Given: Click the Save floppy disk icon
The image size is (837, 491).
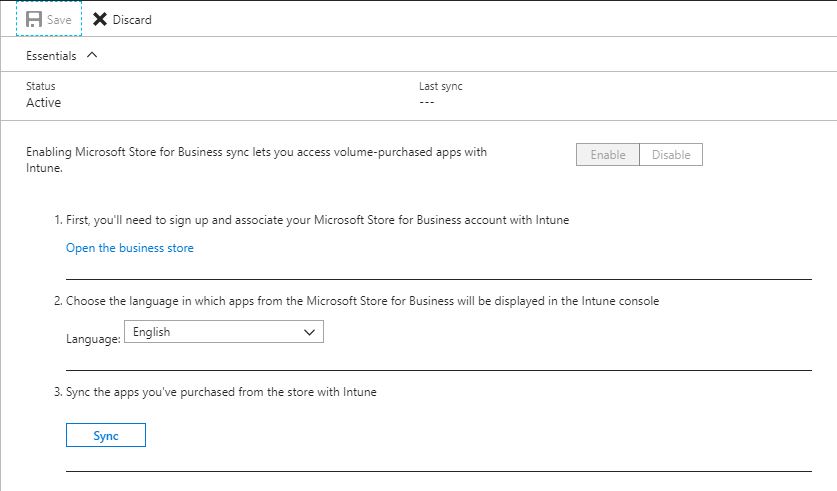Looking at the screenshot, I should tap(34, 19).
